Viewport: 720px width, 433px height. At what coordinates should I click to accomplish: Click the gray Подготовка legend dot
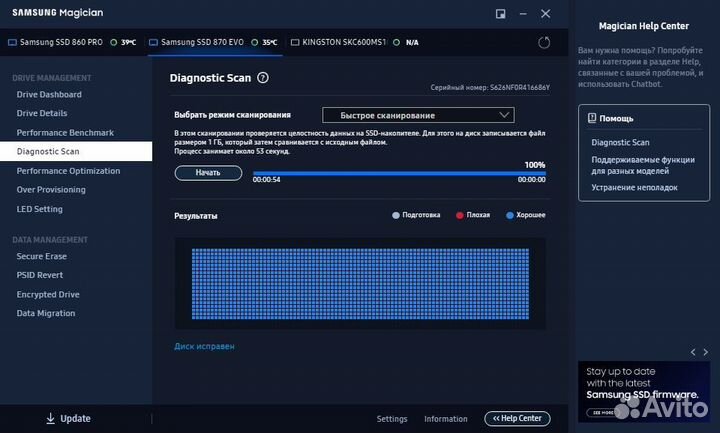[396, 215]
